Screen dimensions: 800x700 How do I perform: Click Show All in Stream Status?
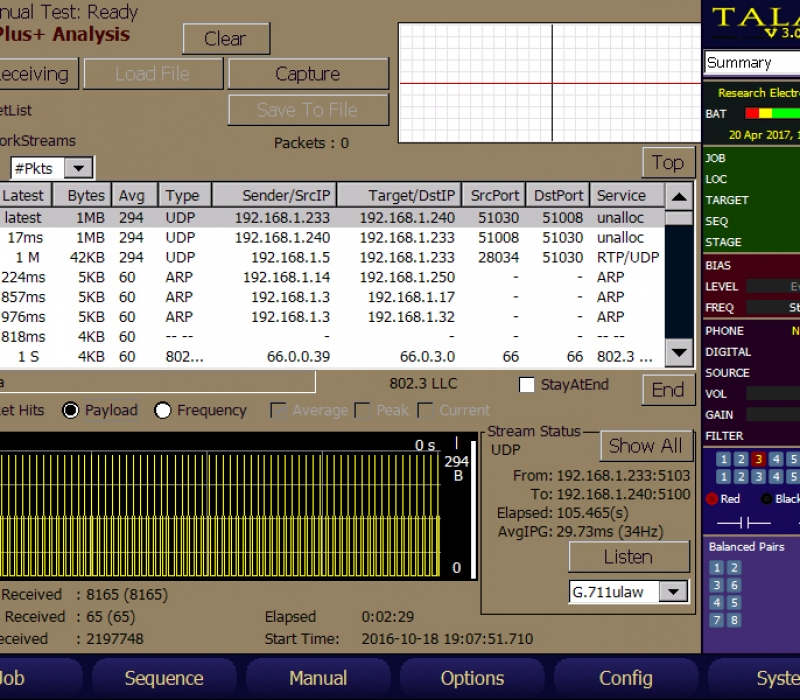click(x=646, y=446)
